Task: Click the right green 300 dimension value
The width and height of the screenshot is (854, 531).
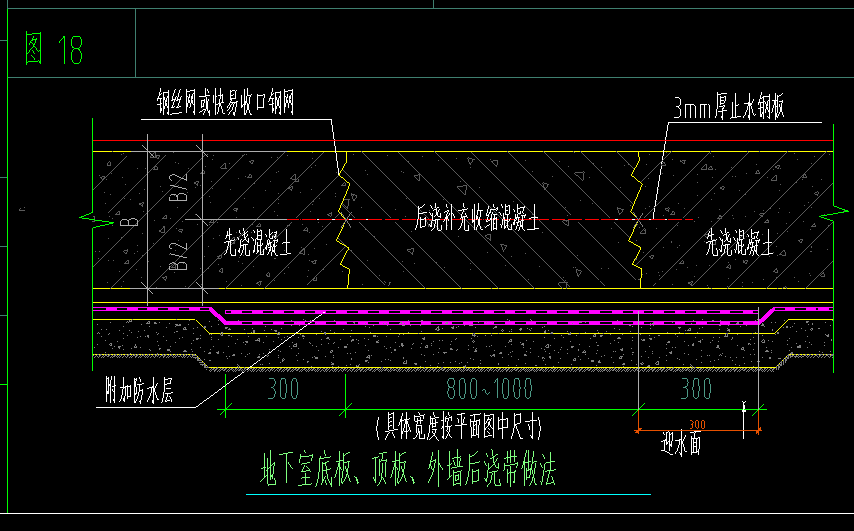Action: click(x=696, y=389)
